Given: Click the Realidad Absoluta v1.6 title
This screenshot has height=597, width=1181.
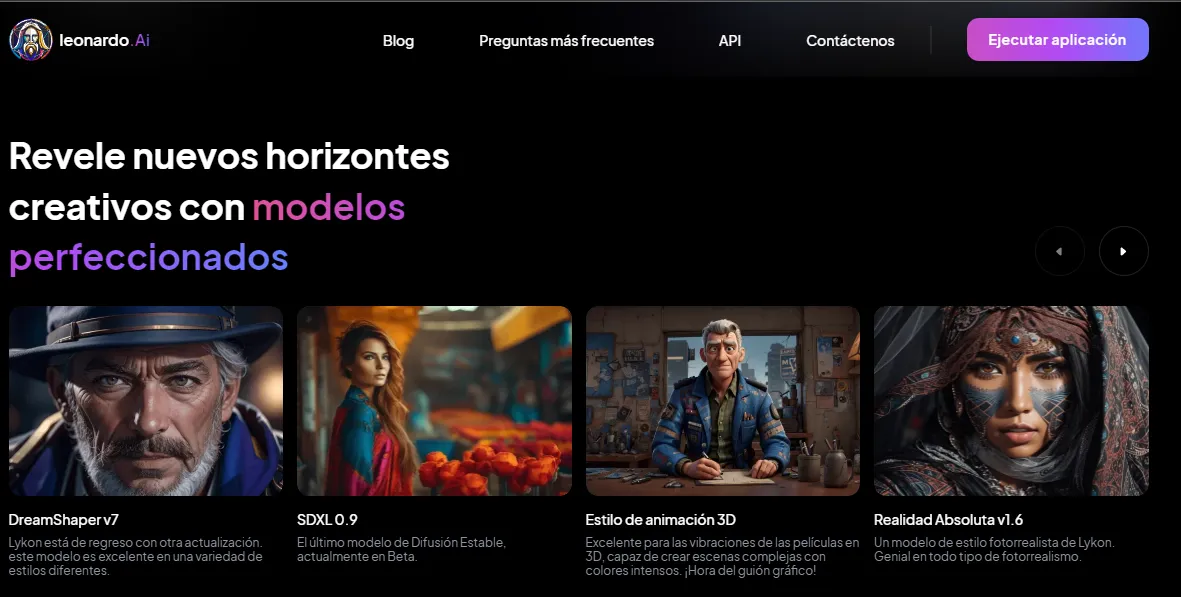Looking at the screenshot, I should (948, 519).
